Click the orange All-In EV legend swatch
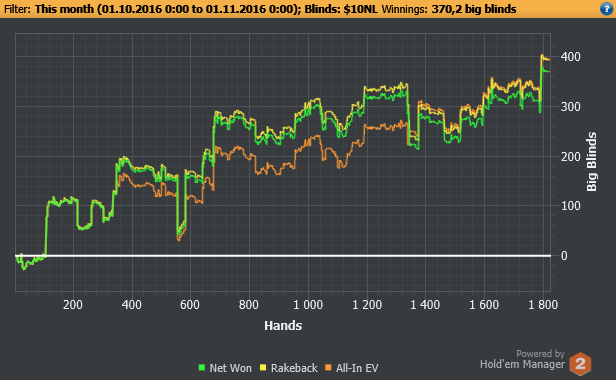Screen dimensions: 616x380 (x=328, y=368)
